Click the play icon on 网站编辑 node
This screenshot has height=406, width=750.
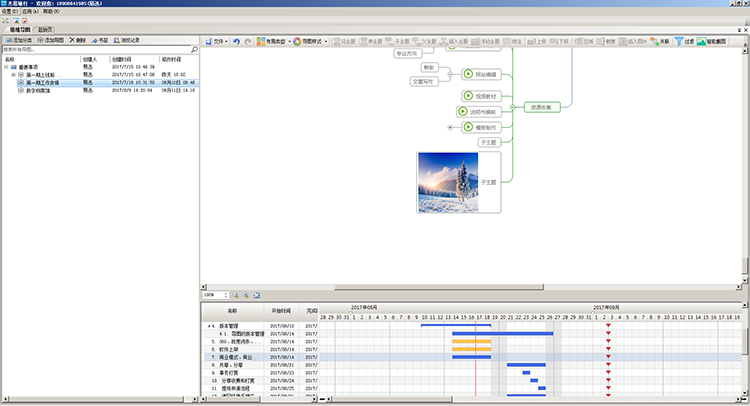[467, 73]
